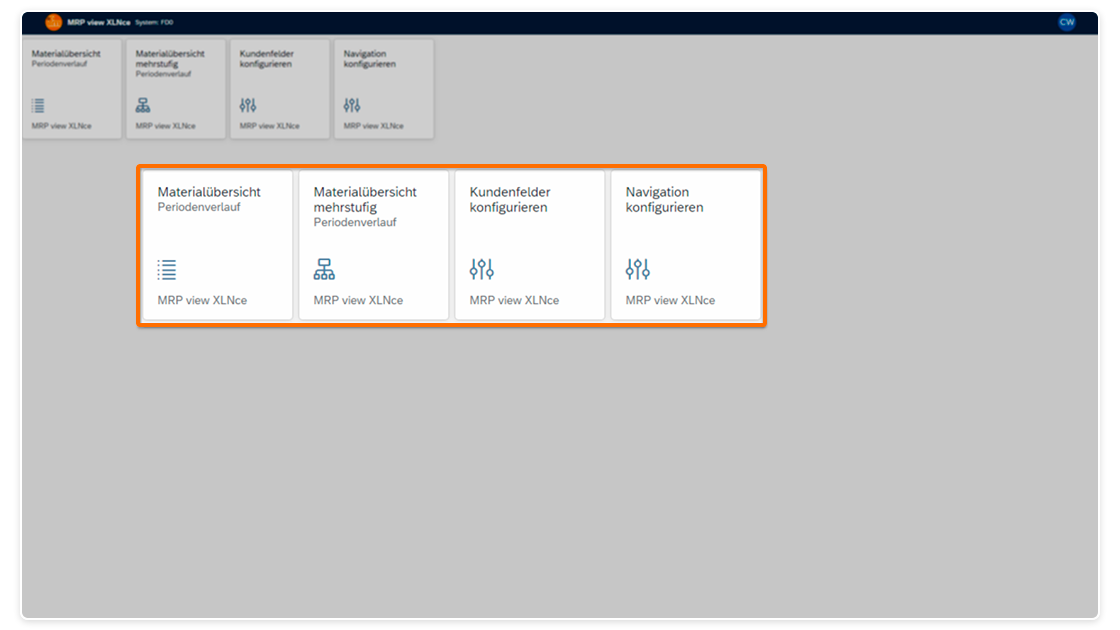Click the small Kundenfelder tile's sliders icon
This screenshot has height=630, width=1120.
coord(247,102)
